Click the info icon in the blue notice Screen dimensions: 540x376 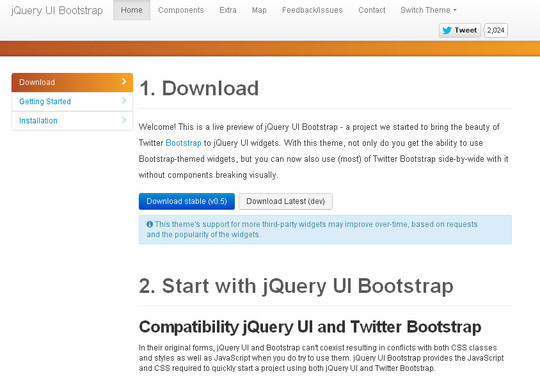(x=149, y=224)
